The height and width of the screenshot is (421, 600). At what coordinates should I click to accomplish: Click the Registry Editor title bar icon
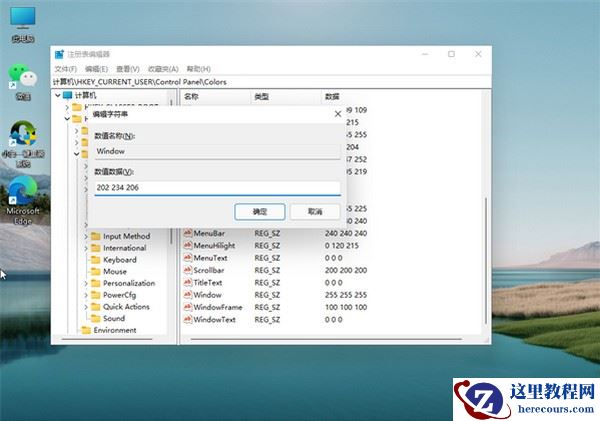click(59, 54)
